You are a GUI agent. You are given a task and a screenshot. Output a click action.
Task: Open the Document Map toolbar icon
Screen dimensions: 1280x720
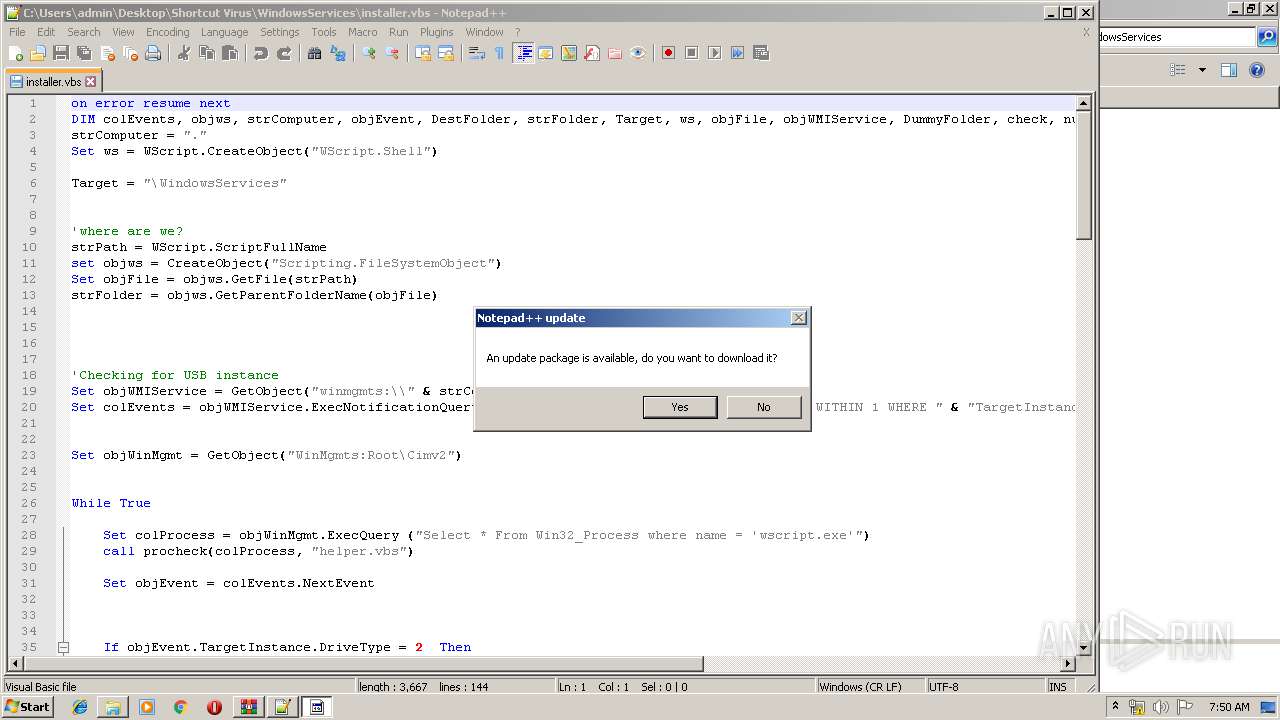pyautogui.click(x=569, y=53)
